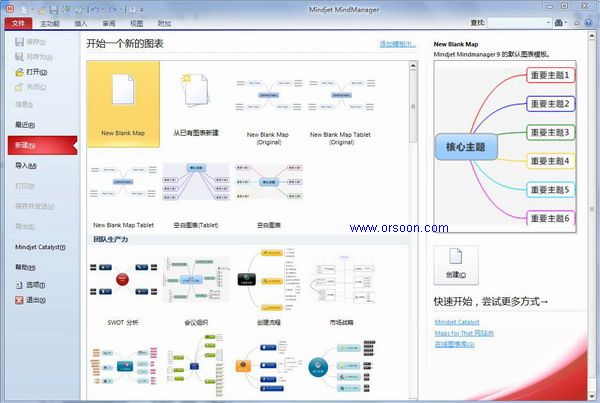Click the 重要主题1 node in the preview

(550, 75)
